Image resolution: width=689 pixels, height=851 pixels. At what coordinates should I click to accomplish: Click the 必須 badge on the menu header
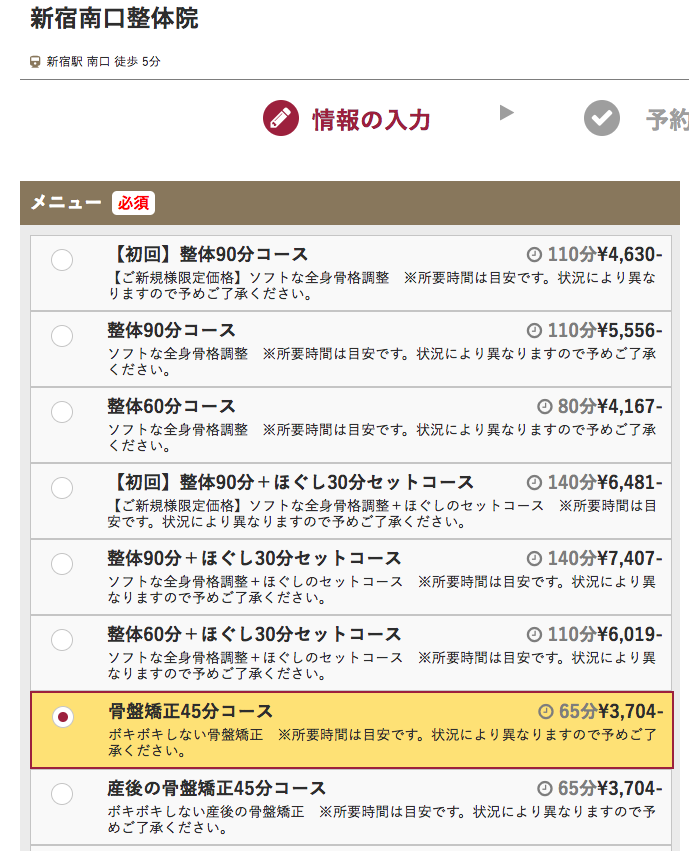[x=133, y=203]
